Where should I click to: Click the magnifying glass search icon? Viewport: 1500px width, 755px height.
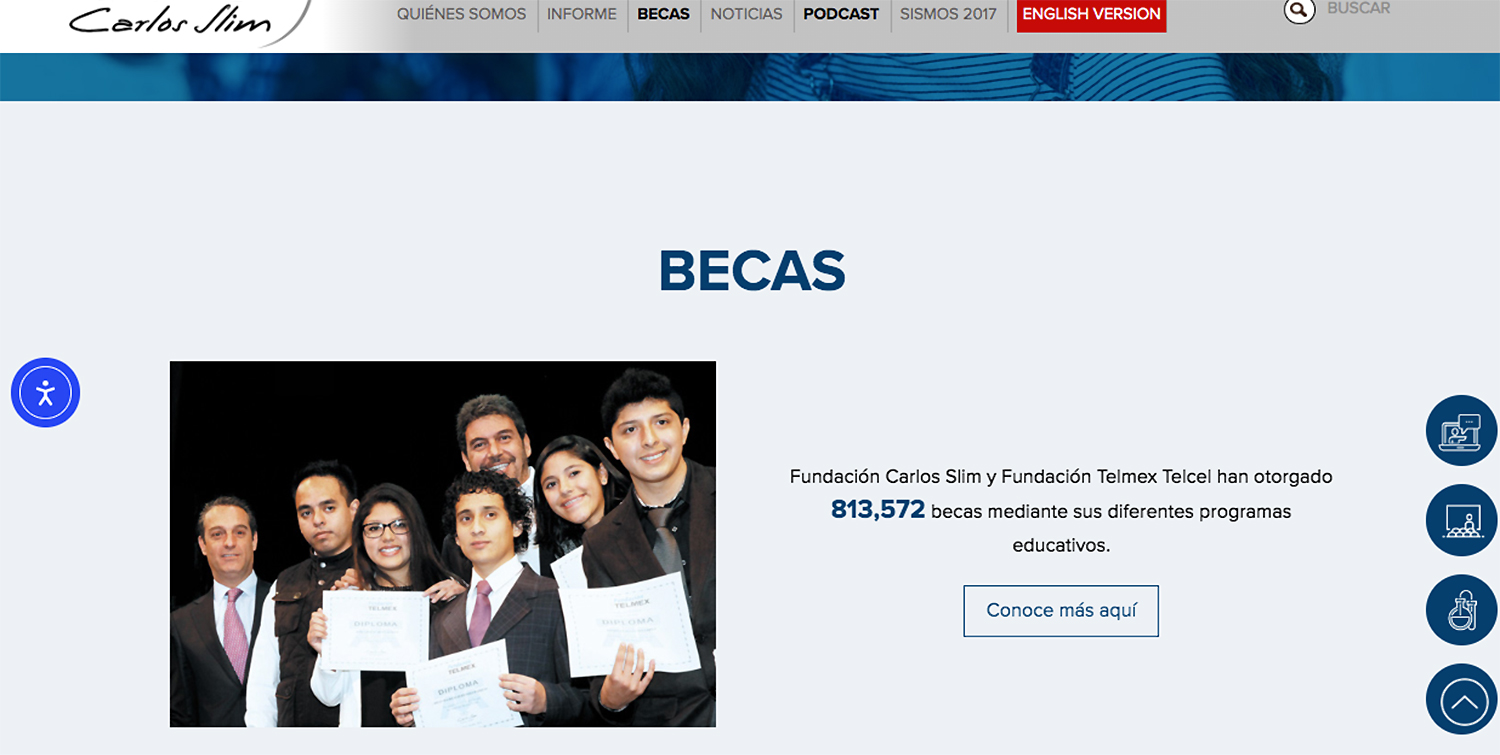click(x=1298, y=10)
